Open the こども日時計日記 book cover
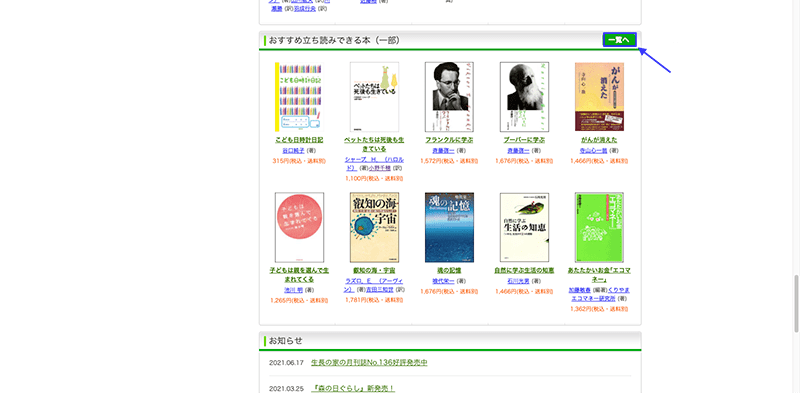The height and width of the screenshot is (393, 800). (x=299, y=97)
